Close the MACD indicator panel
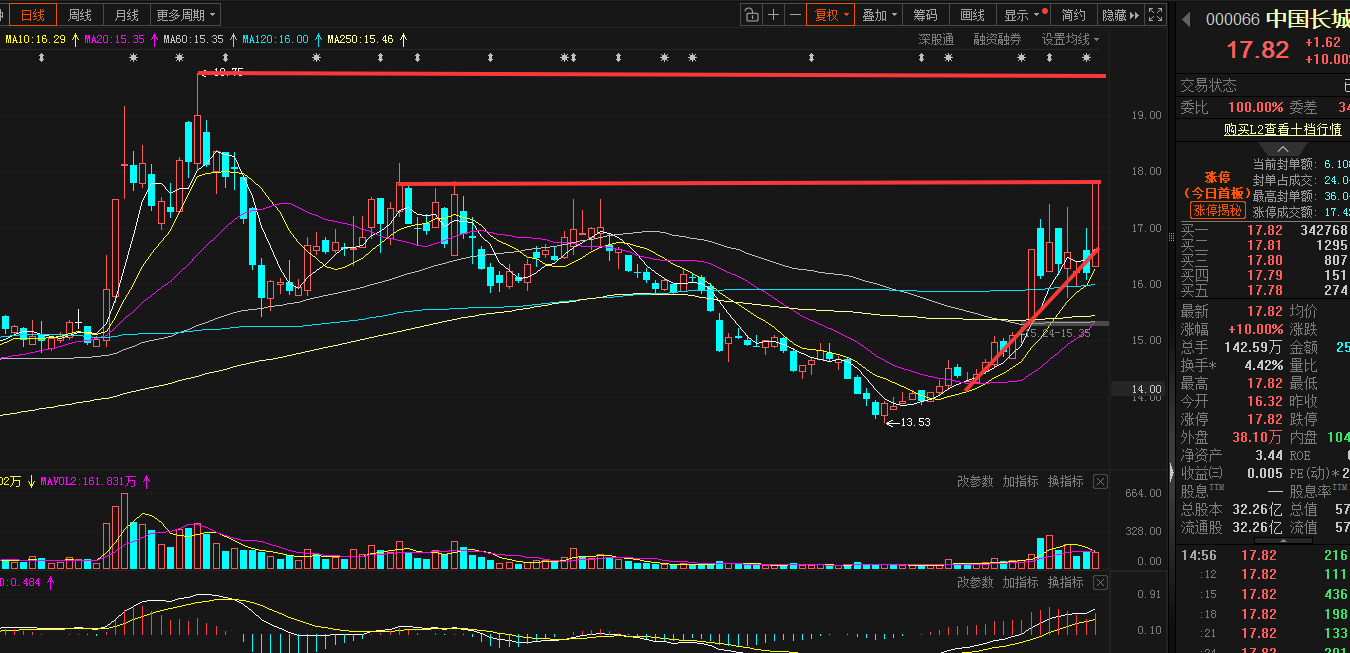This screenshot has width=1350, height=653. click(1100, 582)
